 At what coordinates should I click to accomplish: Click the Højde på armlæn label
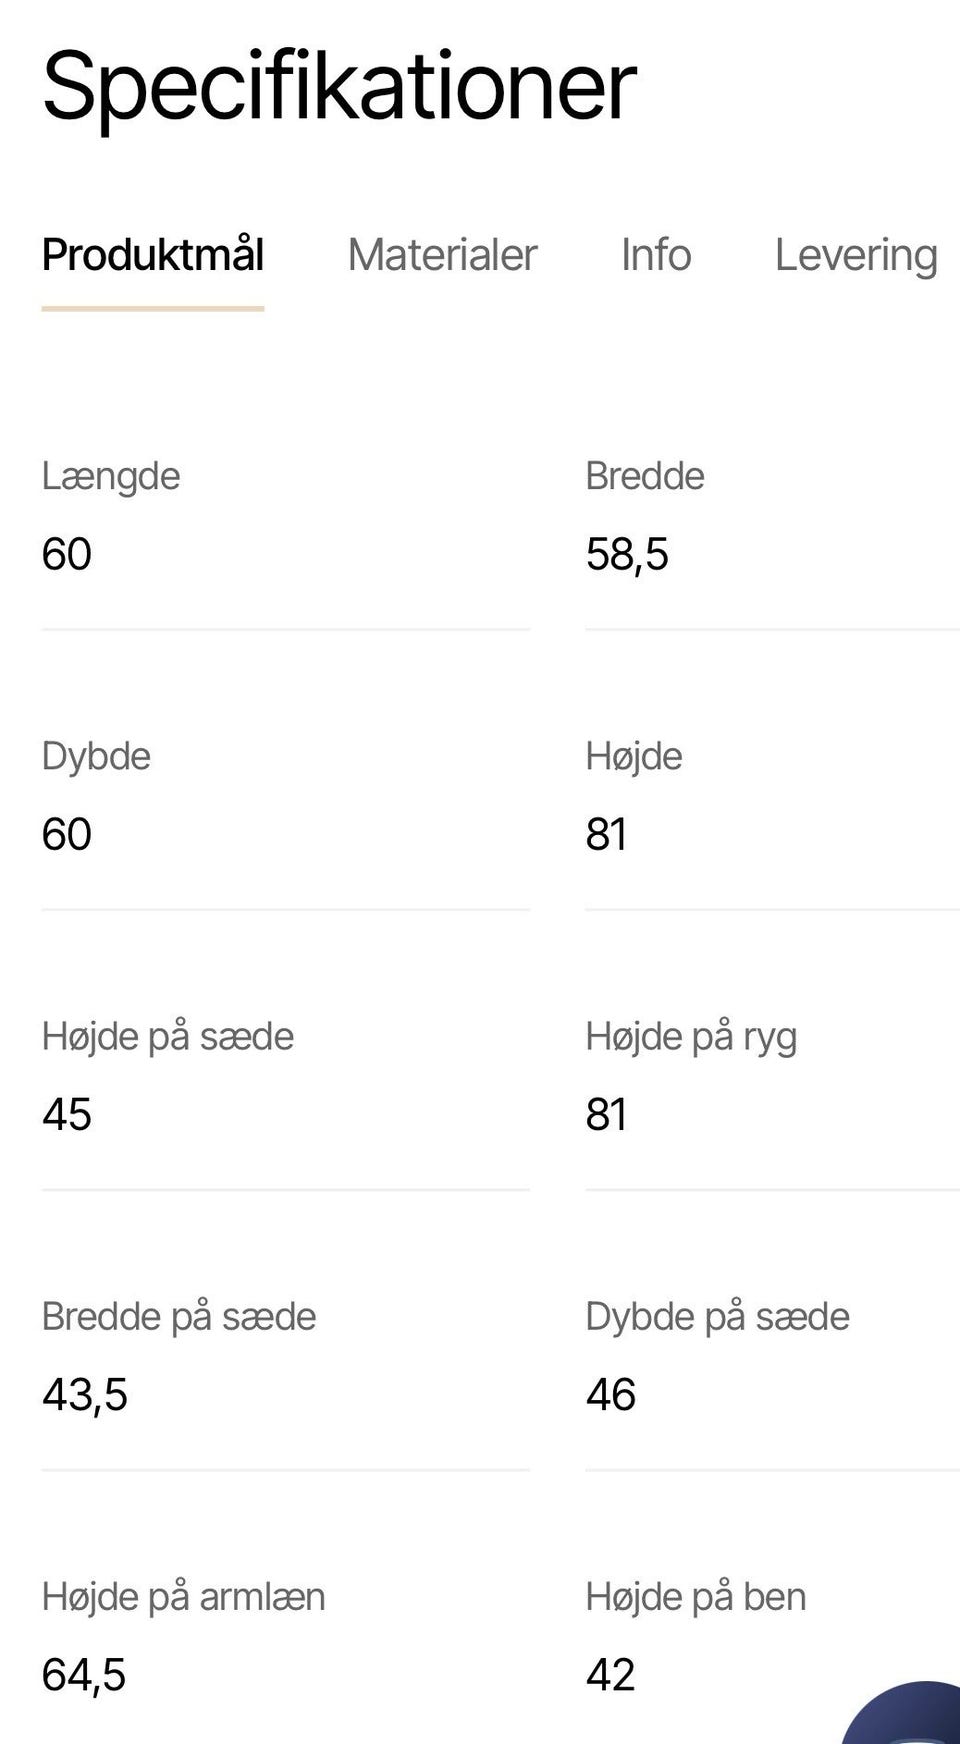pyautogui.click(x=183, y=1597)
